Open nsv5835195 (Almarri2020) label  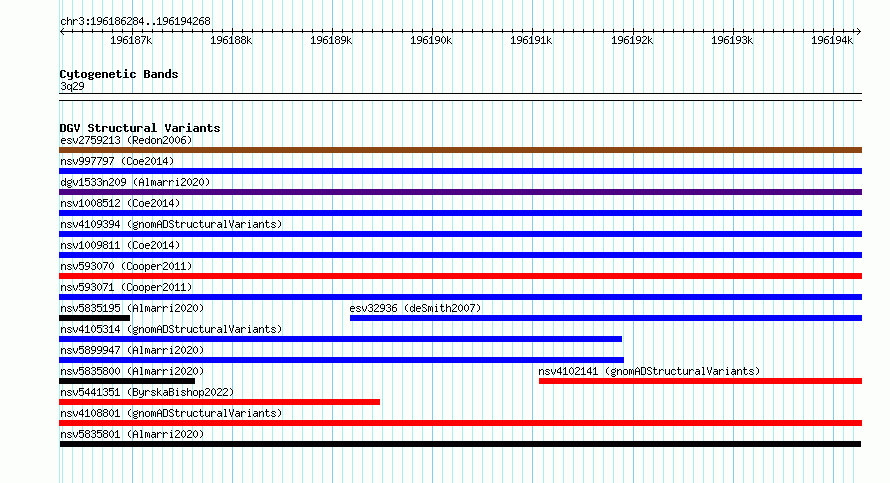[132, 308]
